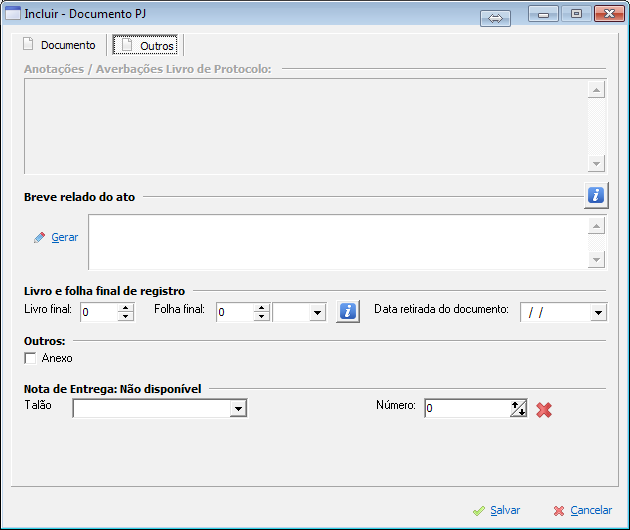
Task: Click the scroll down arrow in the Breve relado text box
Action: click(x=596, y=260)
